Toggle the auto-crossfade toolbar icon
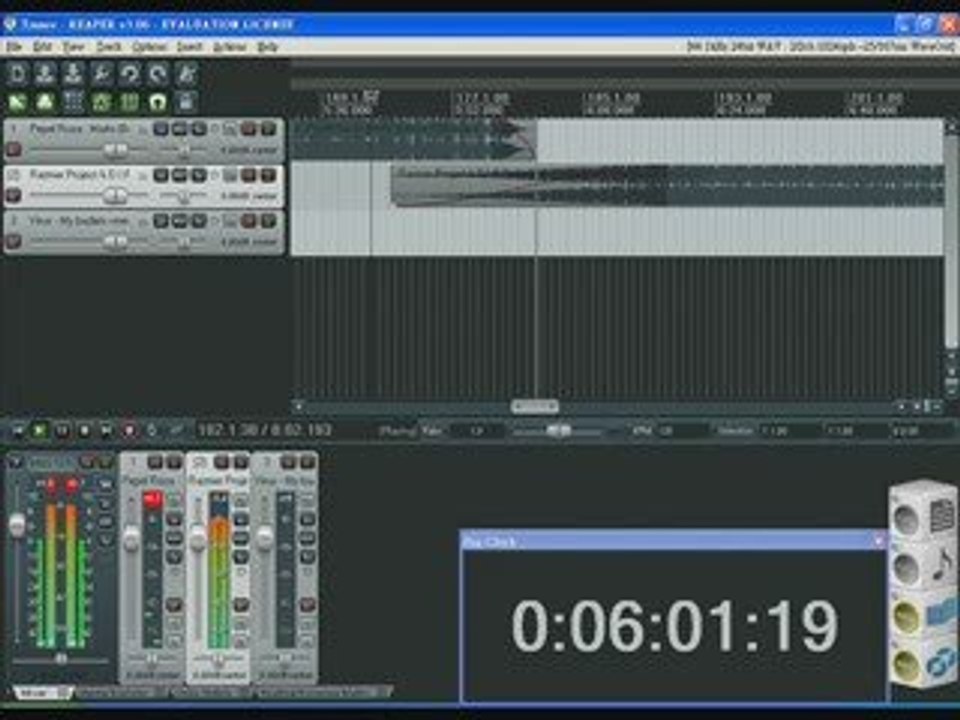 pyautogui.click(x=17, y=102)
